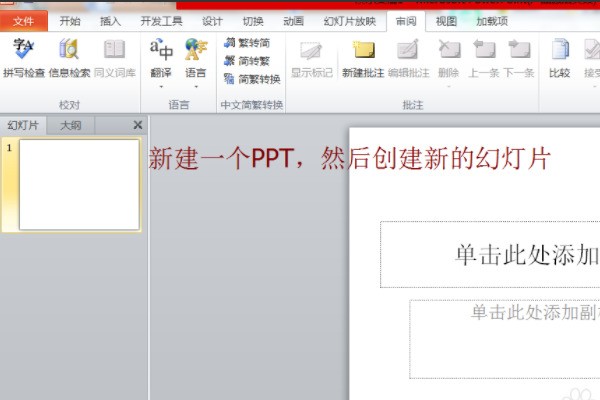This screenshot has height=400, width=600.
Task: Switch to the 幻灯片放映 ribbon tab
Action: point(350,21)
